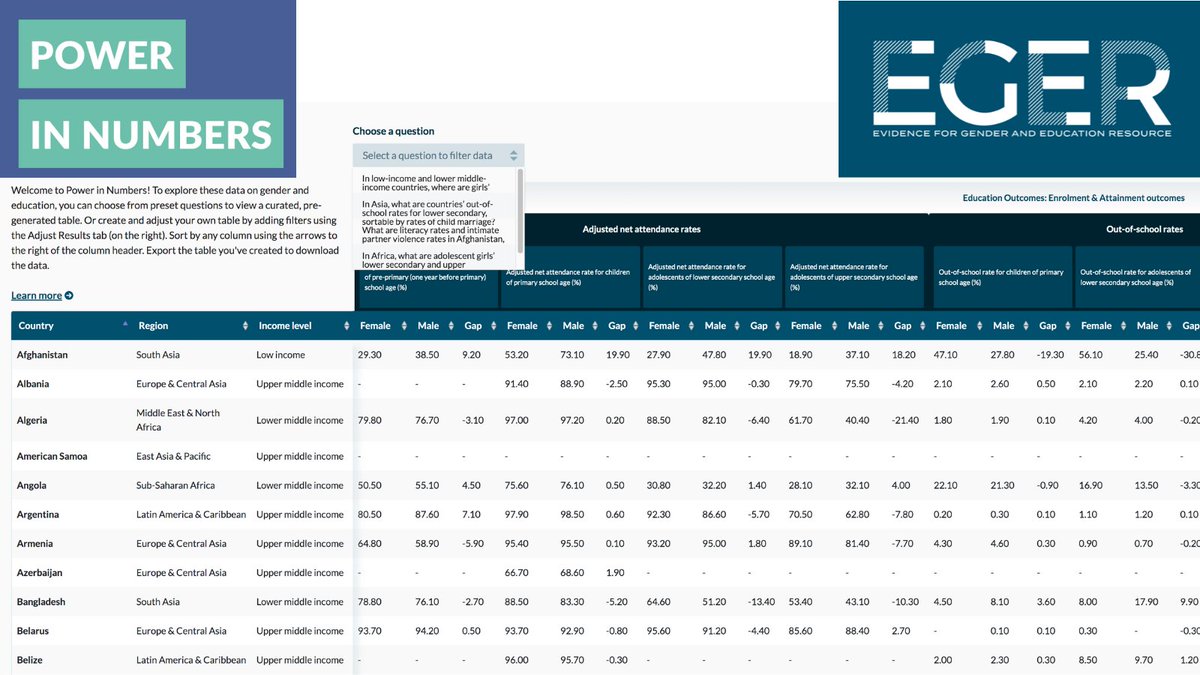
Task: Open the Select a question dropdown
Action: pyautogui.click(x=438, y=155)
